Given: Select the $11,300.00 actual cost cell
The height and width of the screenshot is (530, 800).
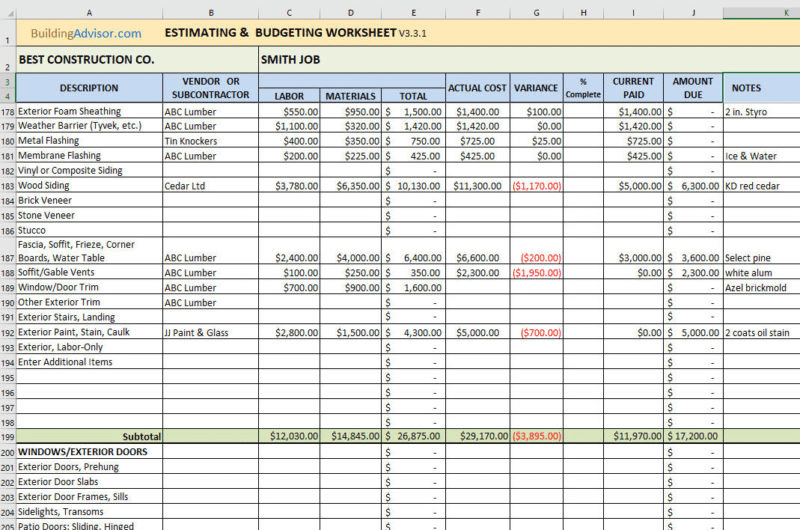Looking at the screenshot, I should click(478, 186).
